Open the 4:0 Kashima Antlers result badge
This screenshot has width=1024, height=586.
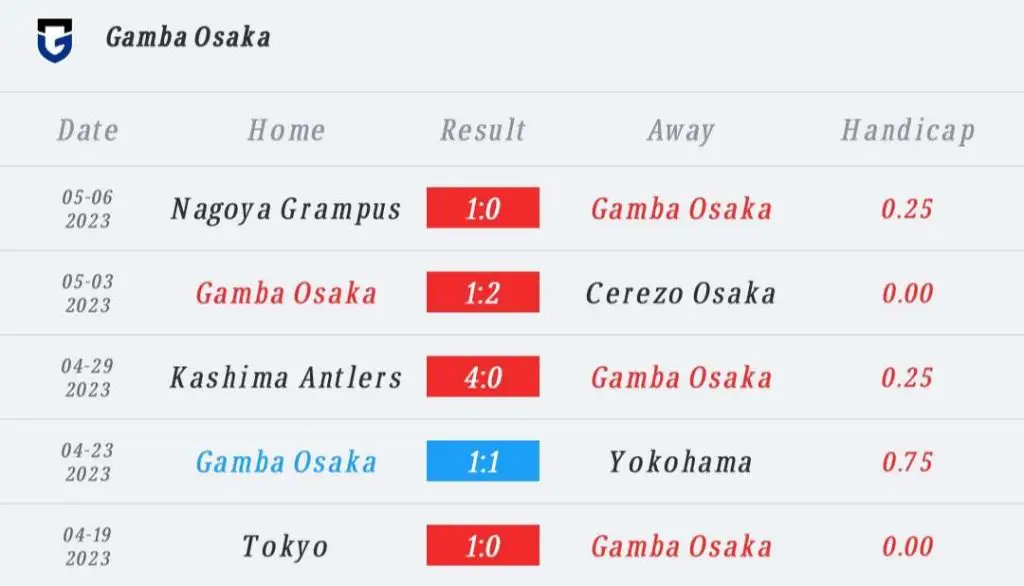(x=483, y=376)
